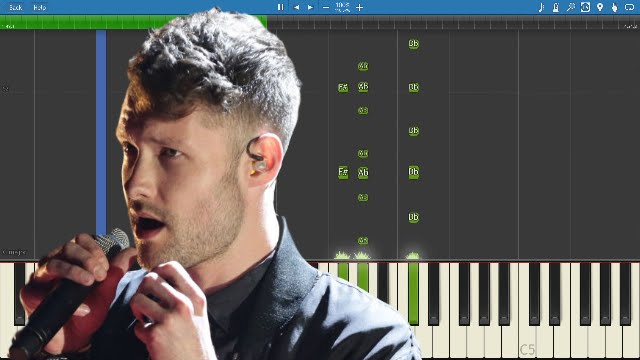Click the speed percentage readout
Screen dimensions: 640x360
(342, 7)
